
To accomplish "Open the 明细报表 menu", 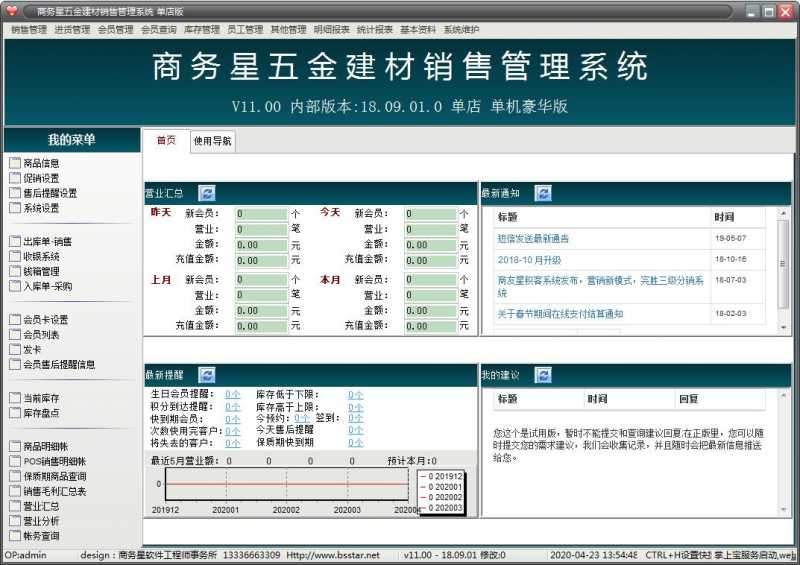I will (332, 30).
